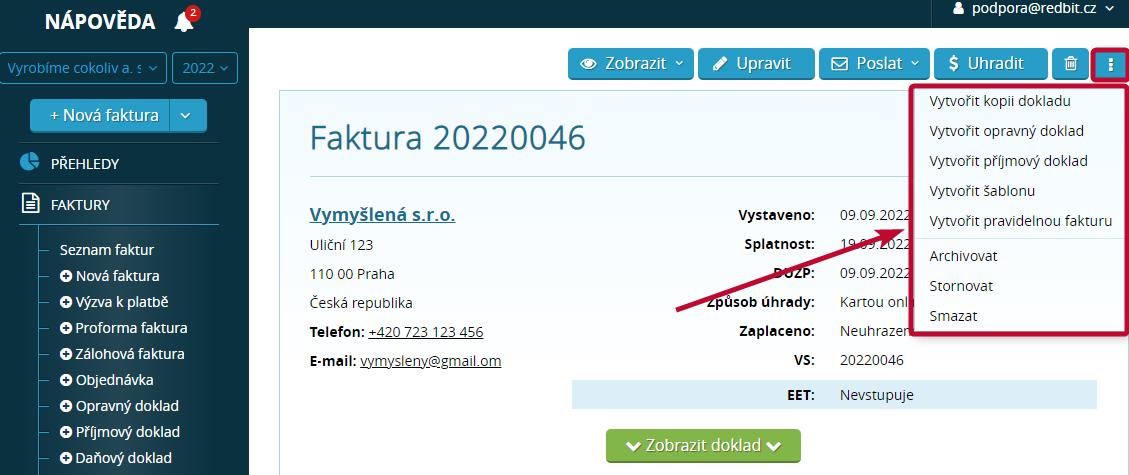Click plus icon next to Opravný doklad
Viewport: 1129px width, 475px height.
(66, 406)
